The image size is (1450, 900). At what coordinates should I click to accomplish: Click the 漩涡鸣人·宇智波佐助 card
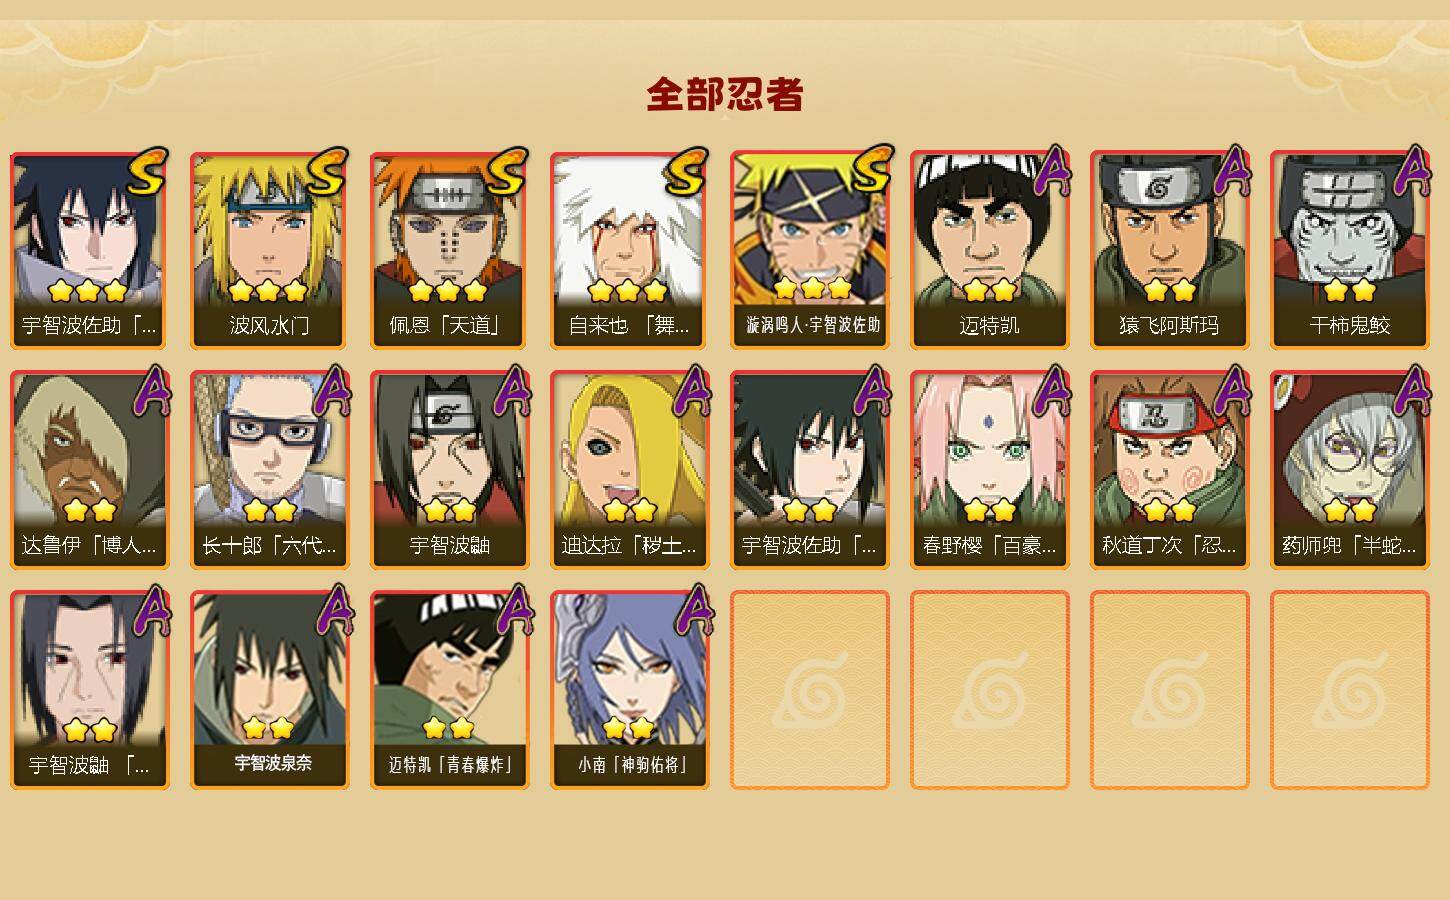click(809, 250)
